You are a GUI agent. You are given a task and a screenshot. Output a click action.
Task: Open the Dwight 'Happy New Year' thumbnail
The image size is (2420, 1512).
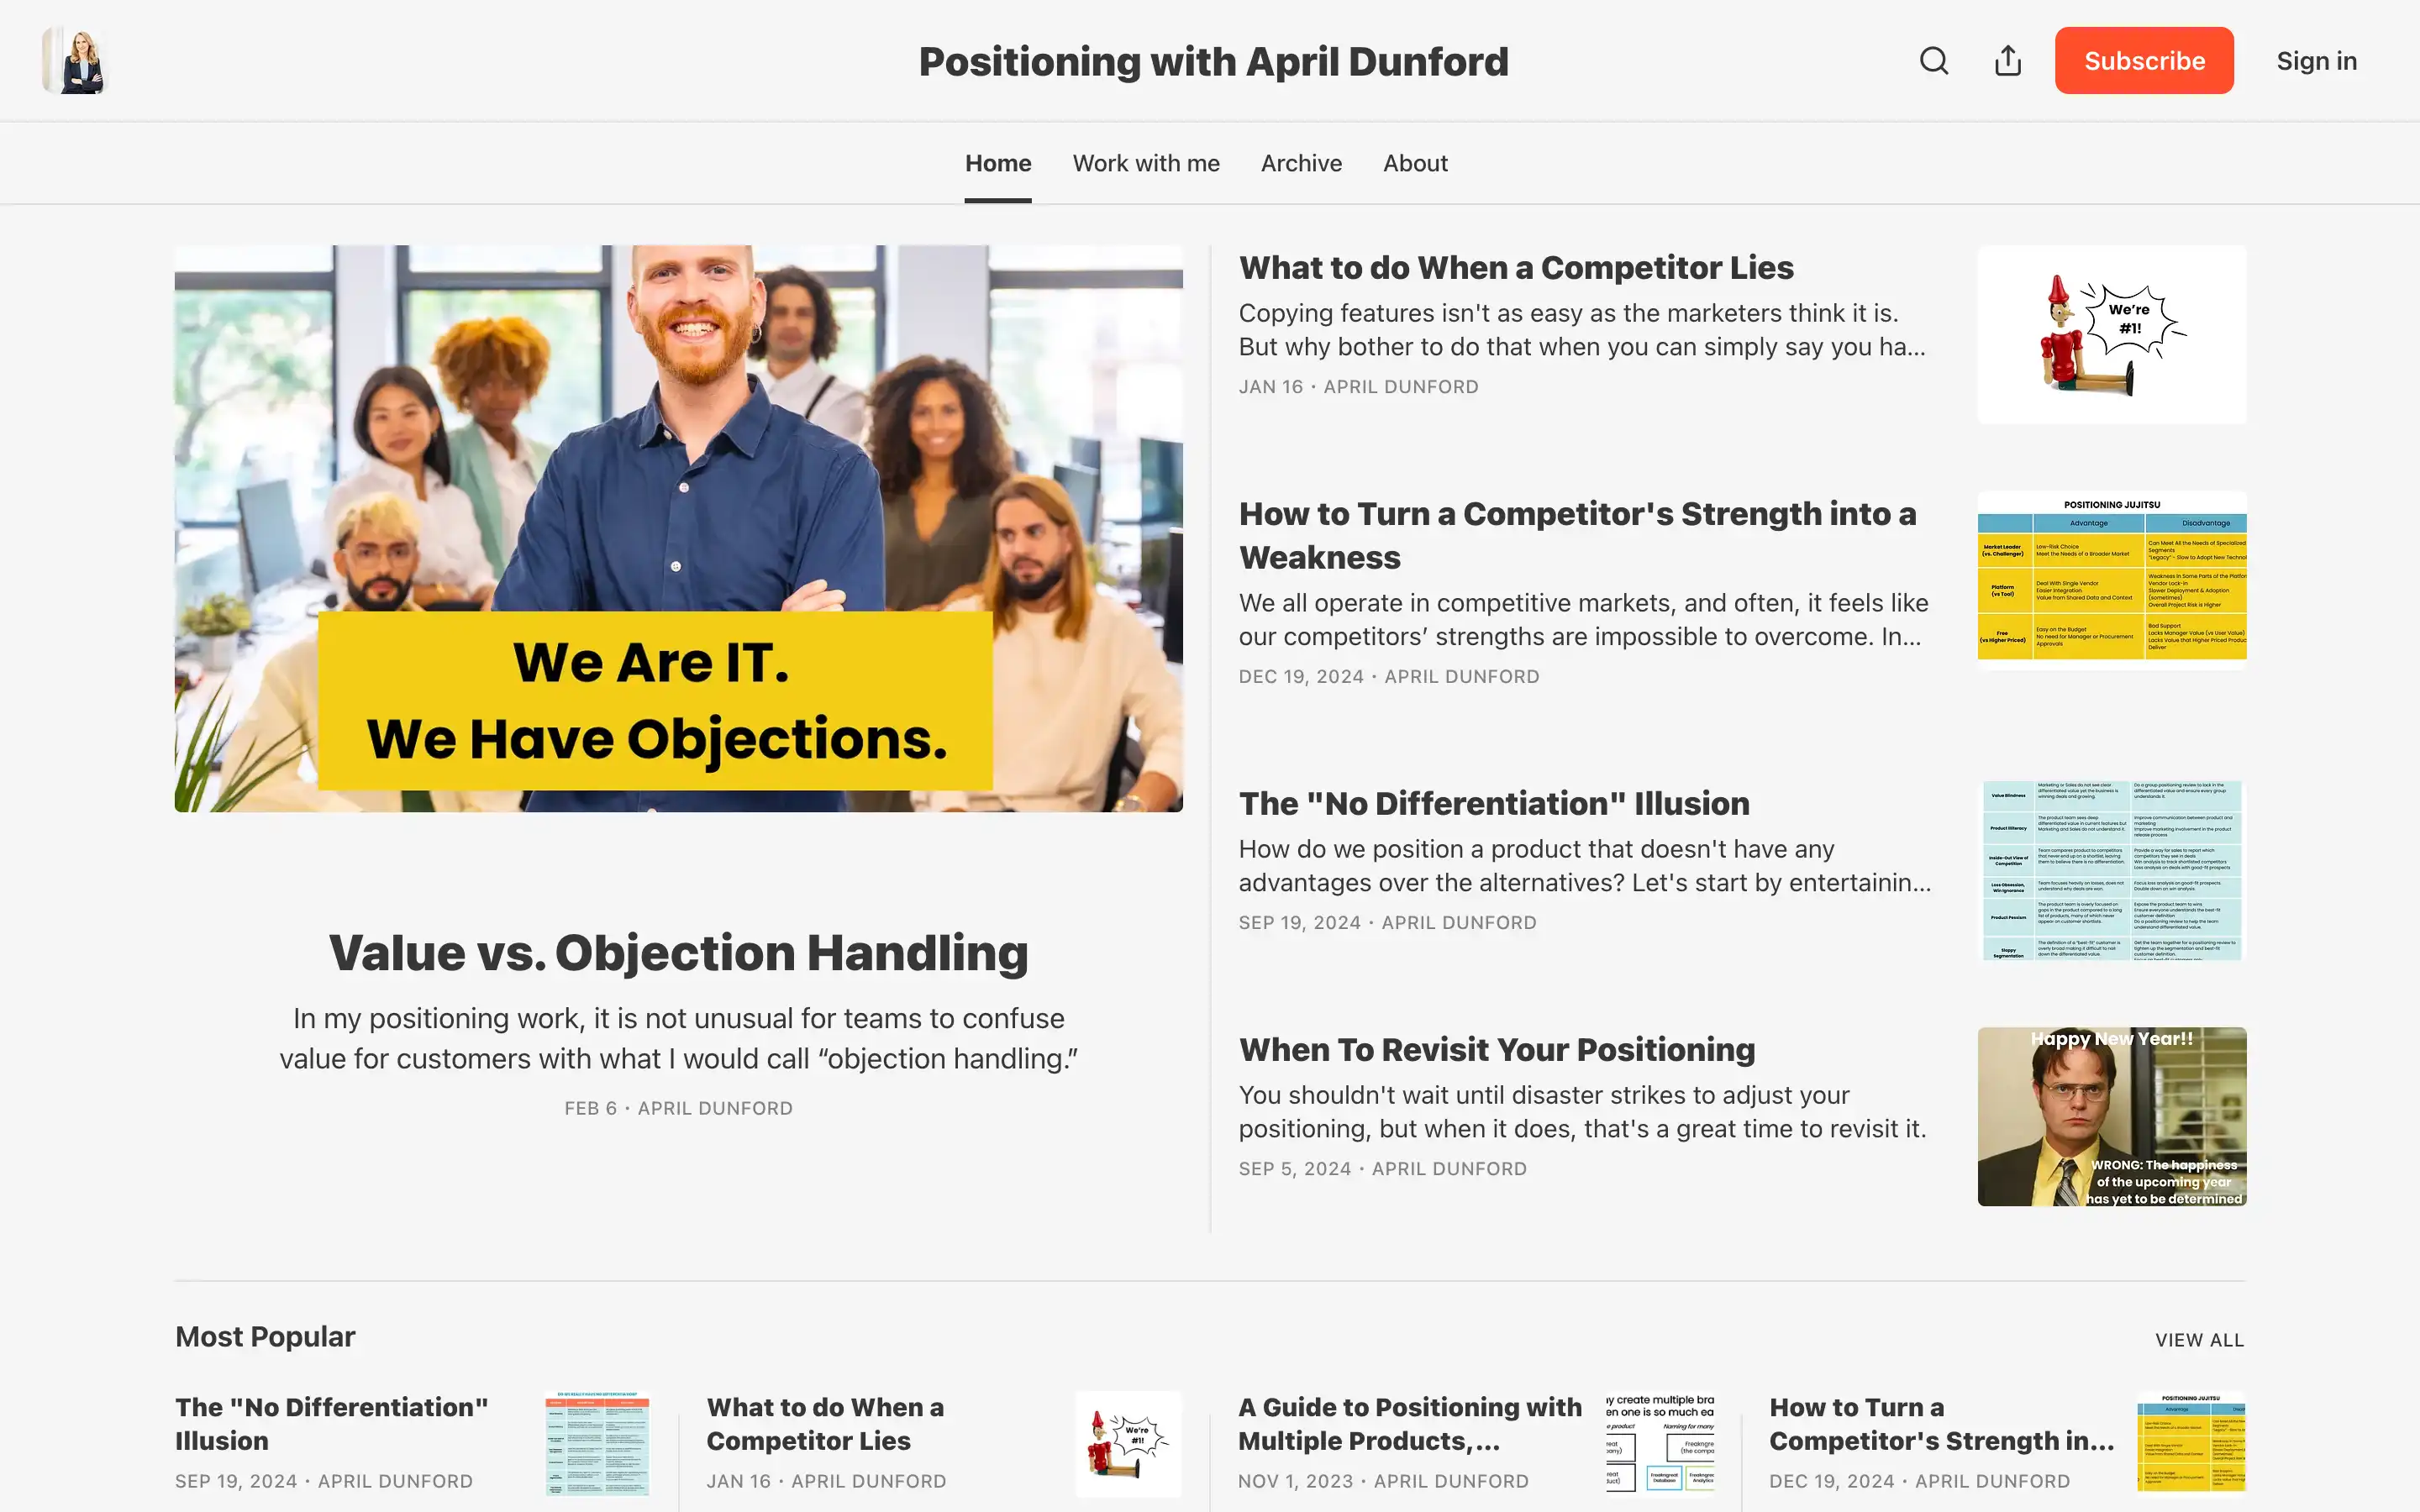click(x=2111, y=1116)
